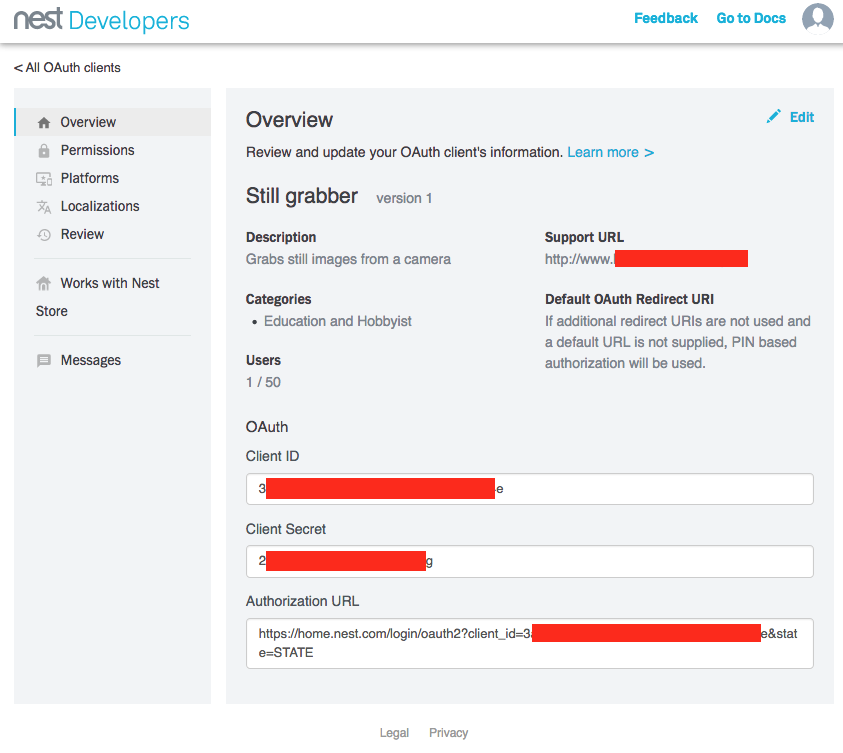
Task: Open the Privacy footer link
Action: click(x=448, y=733)
